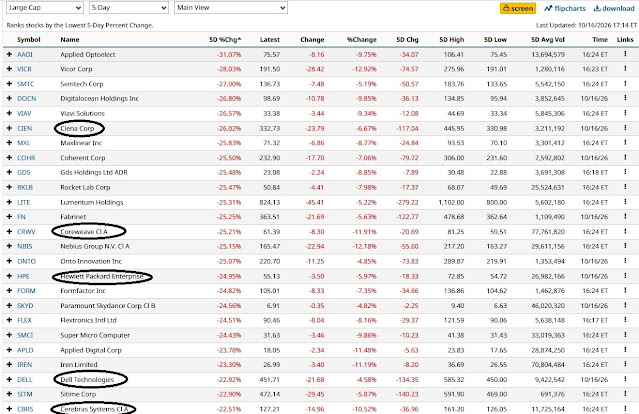Open the COHR symbol link

[x=26, y=158]
